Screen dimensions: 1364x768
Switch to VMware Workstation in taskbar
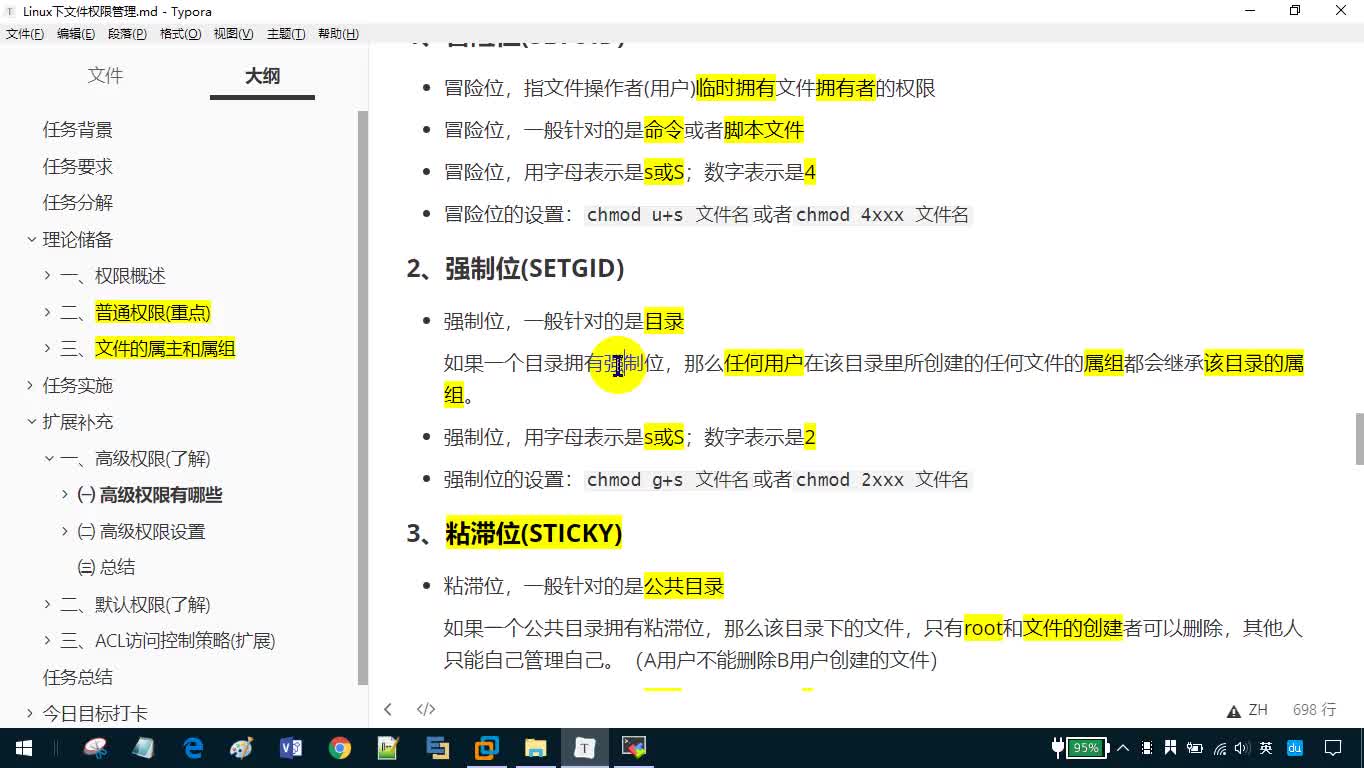(486, 747)
